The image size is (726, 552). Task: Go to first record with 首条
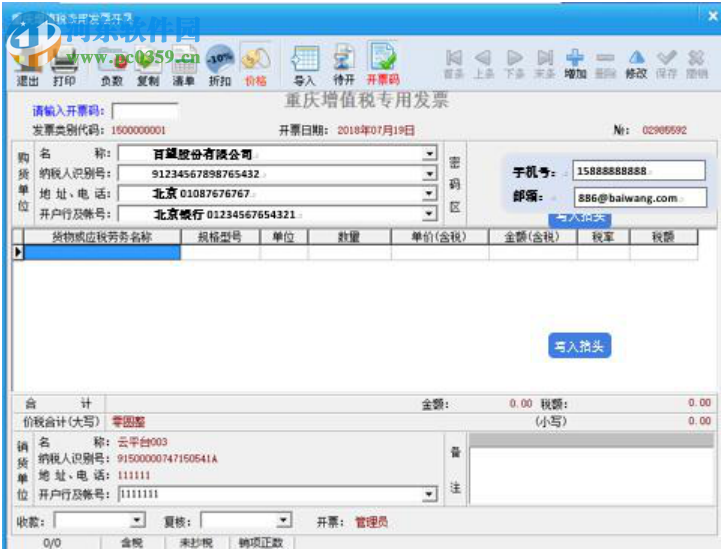coord(454,64)
